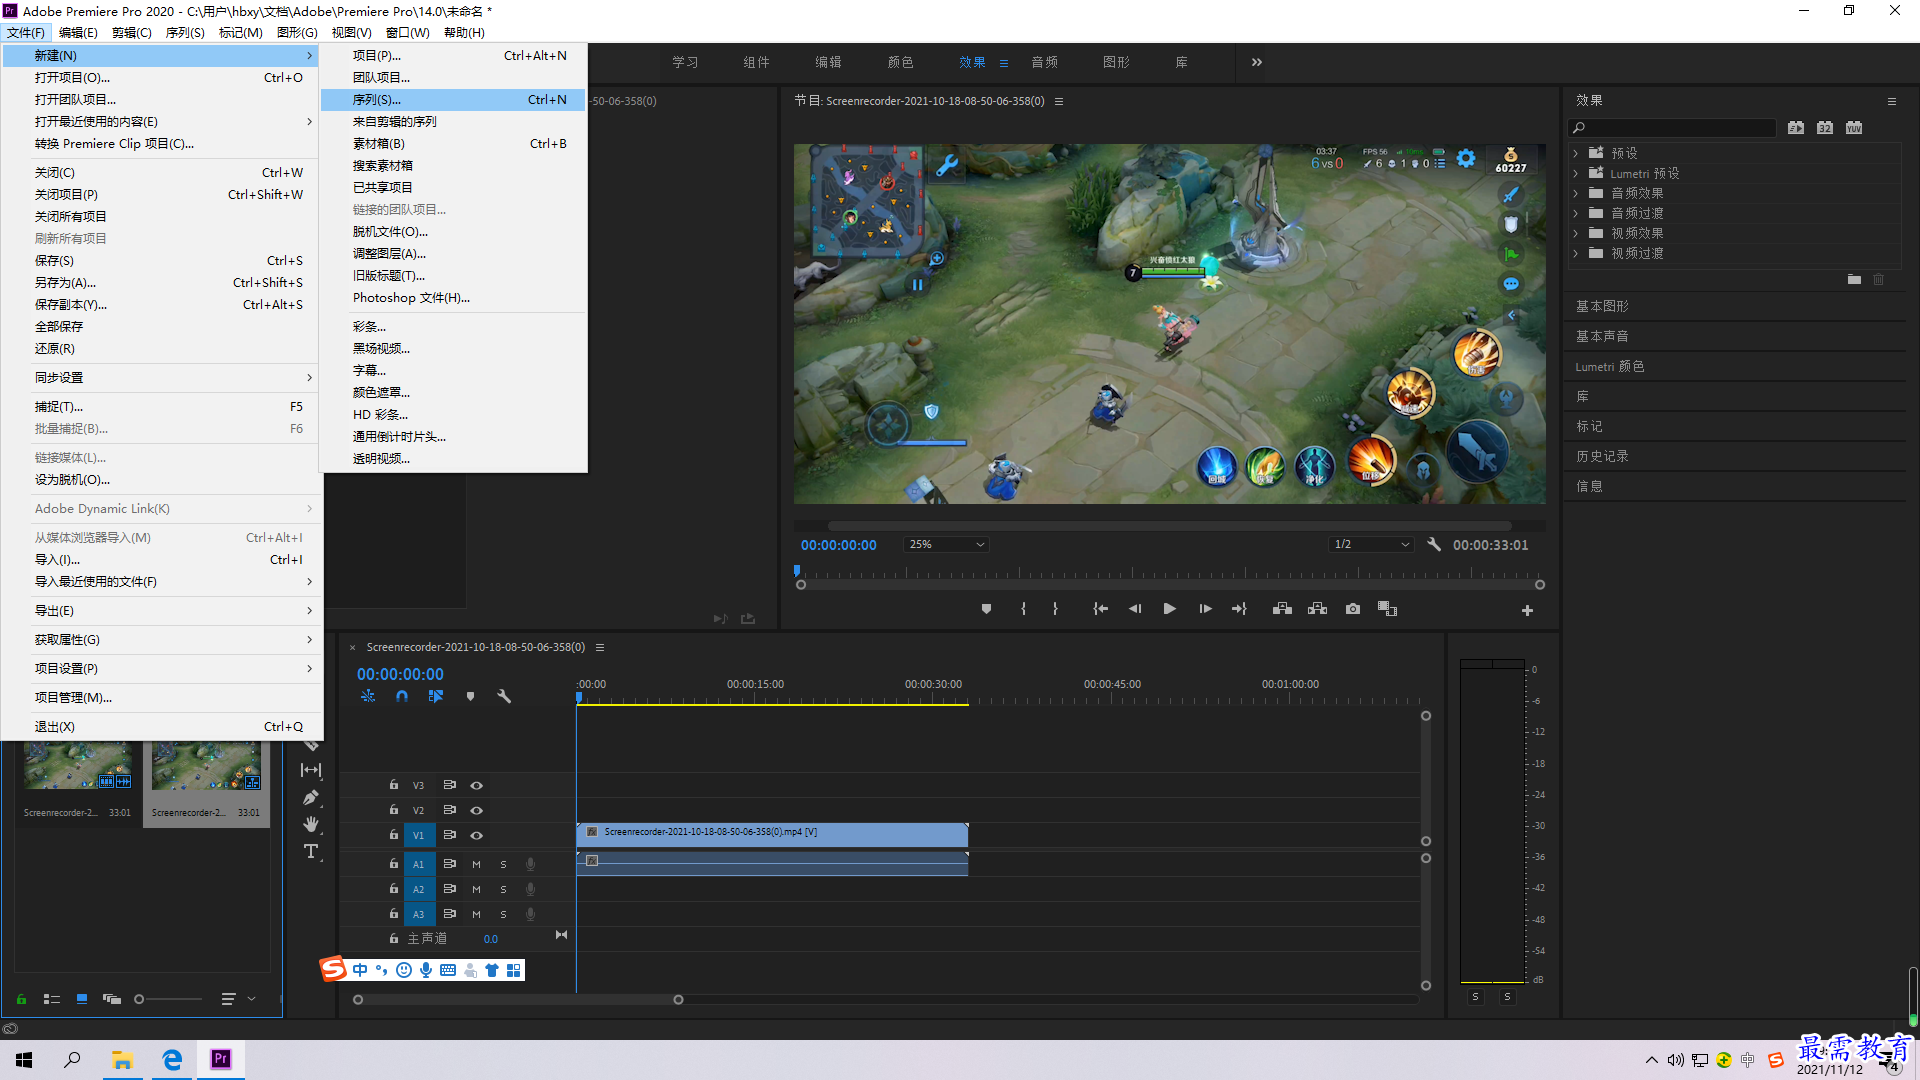The image size is (1920, 1080).
Task: Click the Lift button
Action: (x=1282, y=609)
